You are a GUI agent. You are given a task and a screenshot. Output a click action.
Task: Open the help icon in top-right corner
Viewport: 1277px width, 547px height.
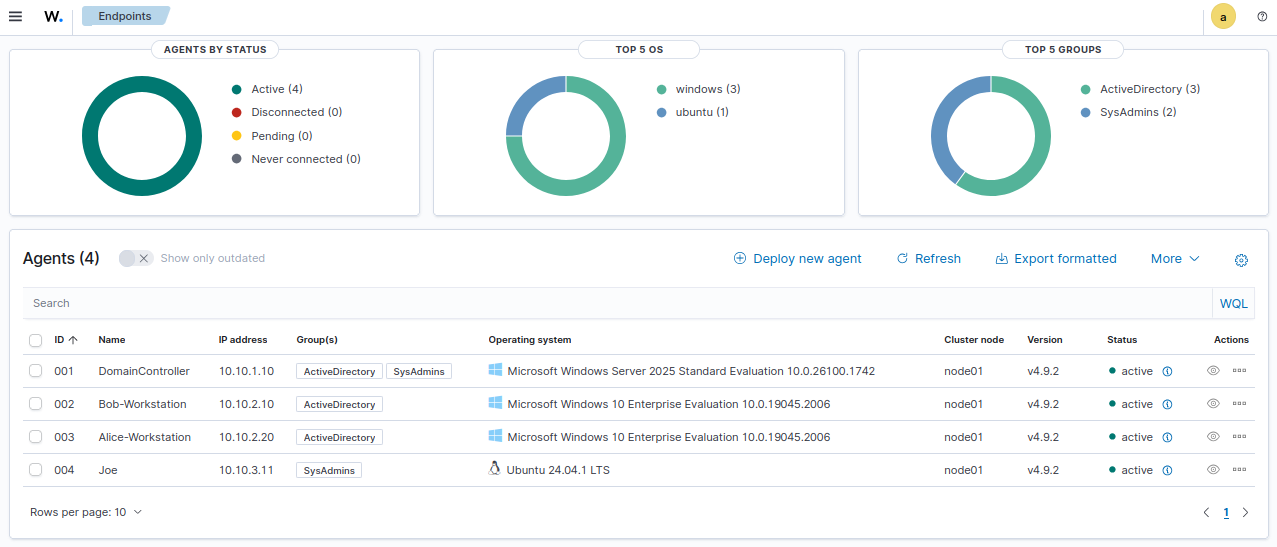[1262, 17]
